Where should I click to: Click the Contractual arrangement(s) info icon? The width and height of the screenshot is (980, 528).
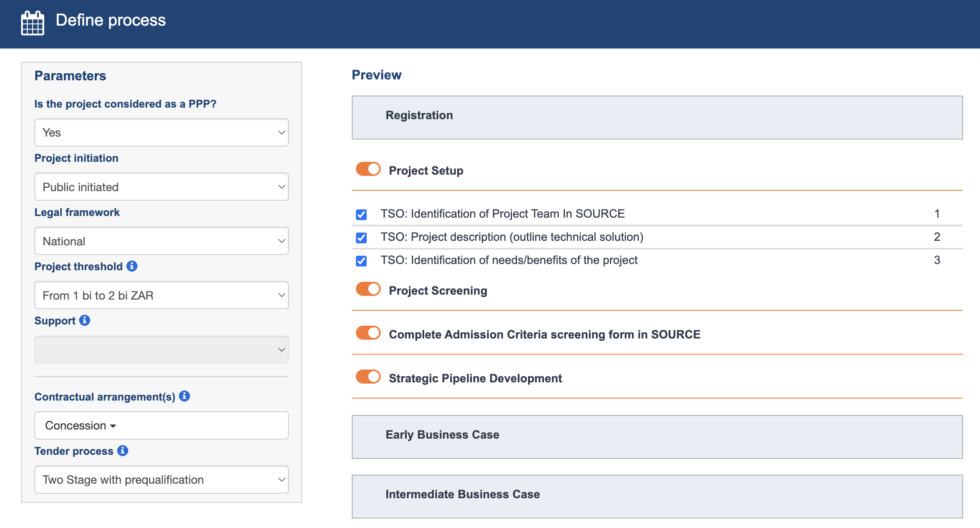pos(185,397)
